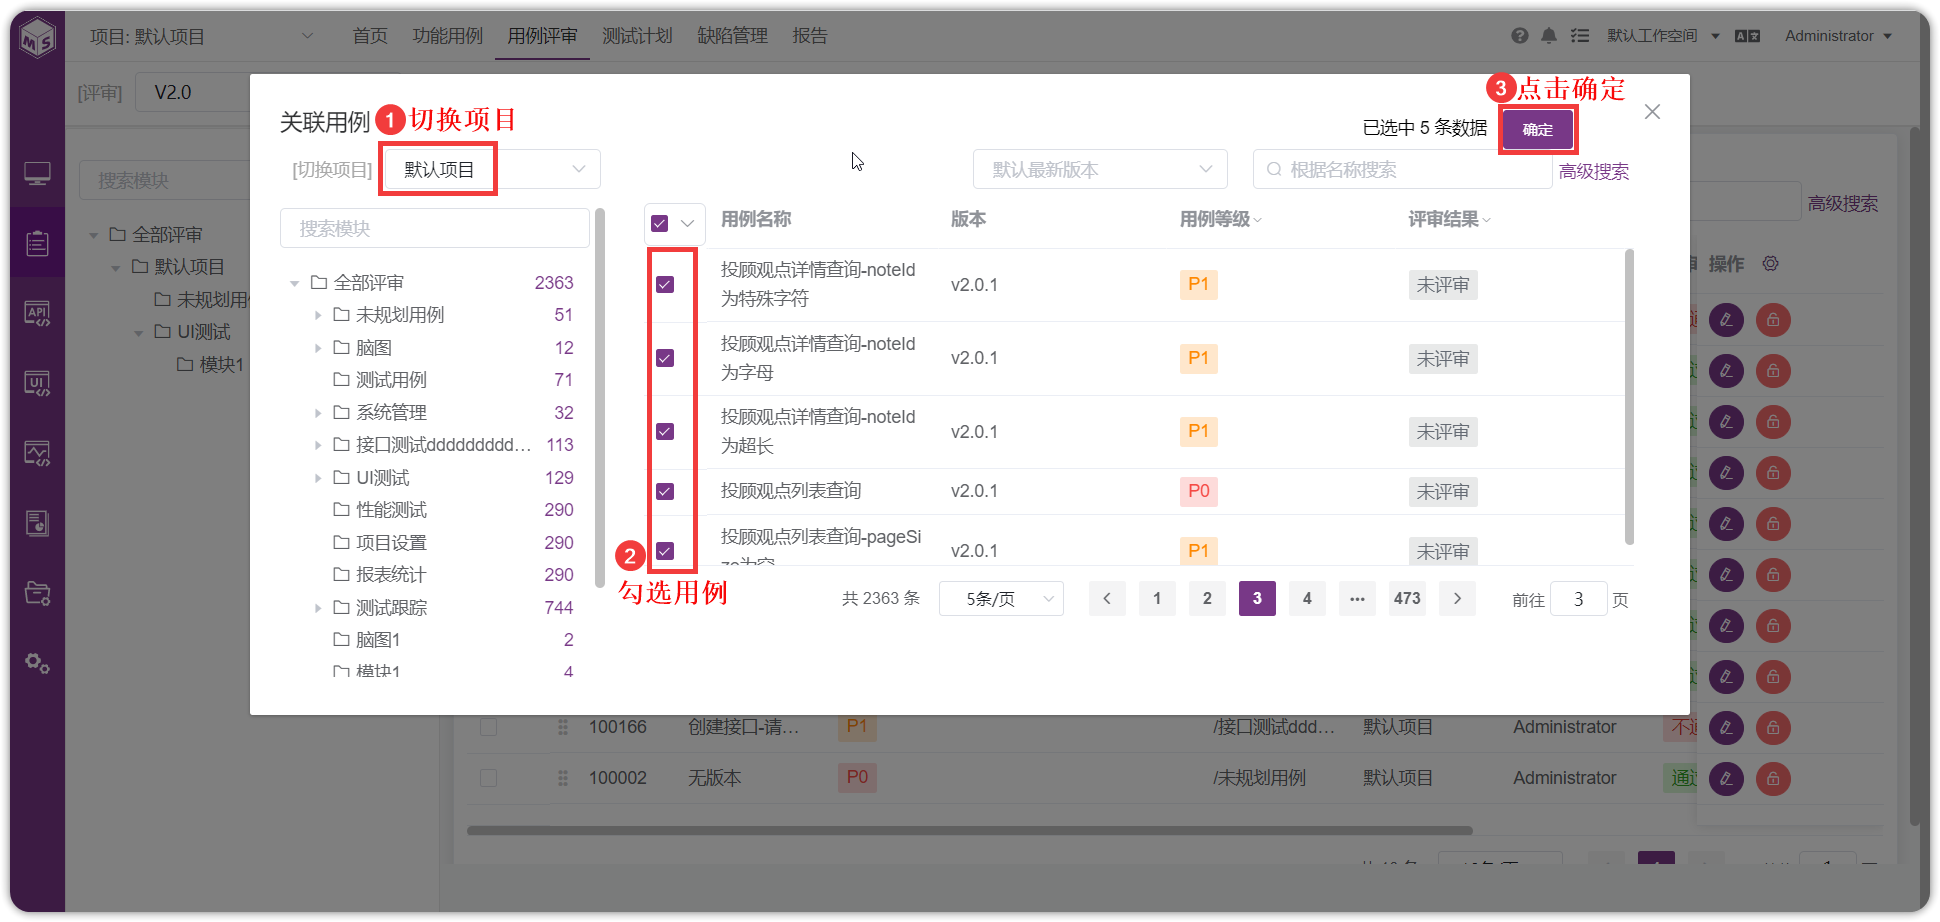Viewport: 1940px width, 922px height.
Task: Click the MeterSphere logo icon
Action: (38, 38)
